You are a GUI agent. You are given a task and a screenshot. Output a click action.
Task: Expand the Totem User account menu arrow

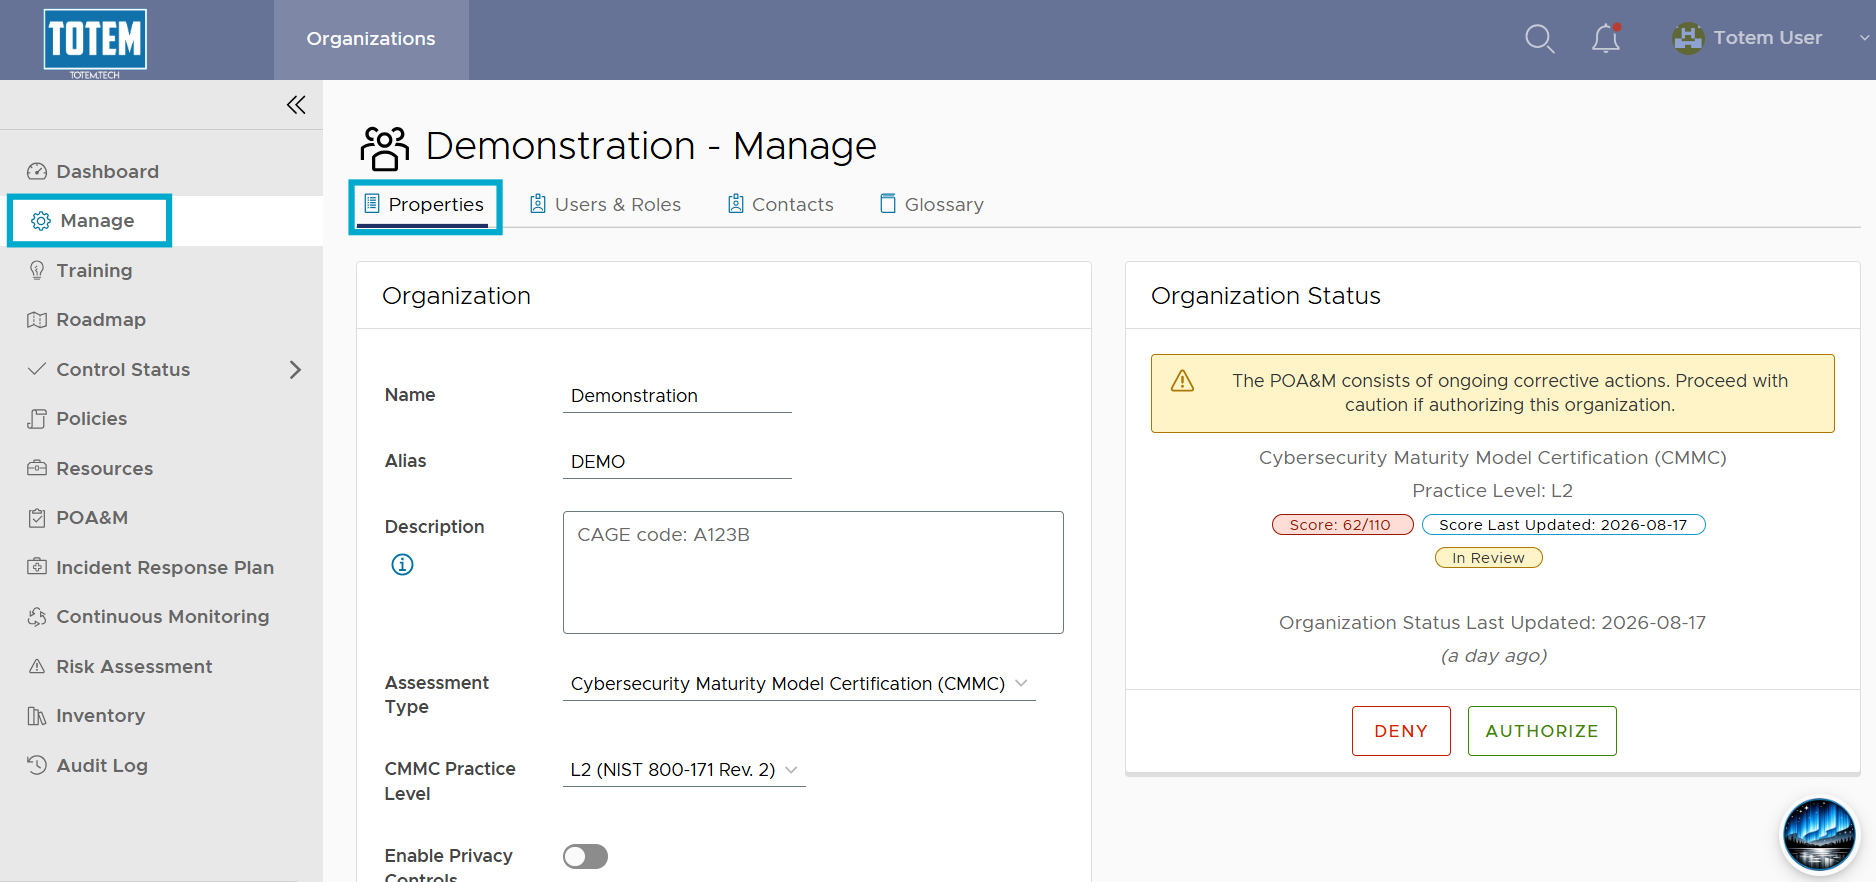pyautogui.click(x=1864, y=38)
